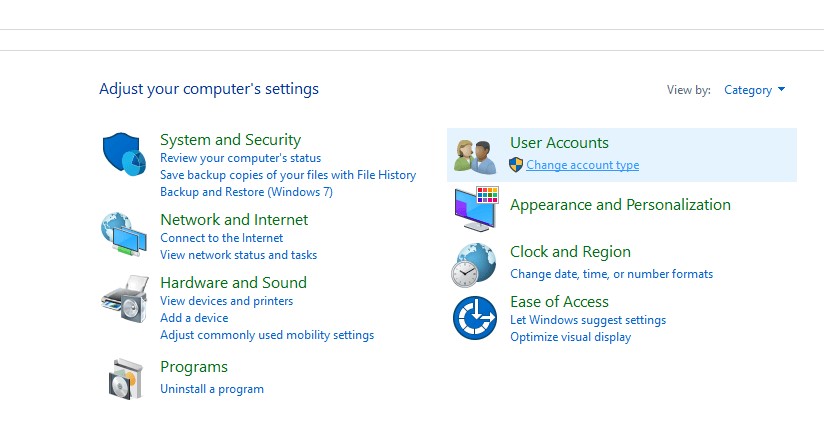Select Save backup copies with File History
Image resolution: width=824 pixels, height=446 pixels.
[288, 175]
